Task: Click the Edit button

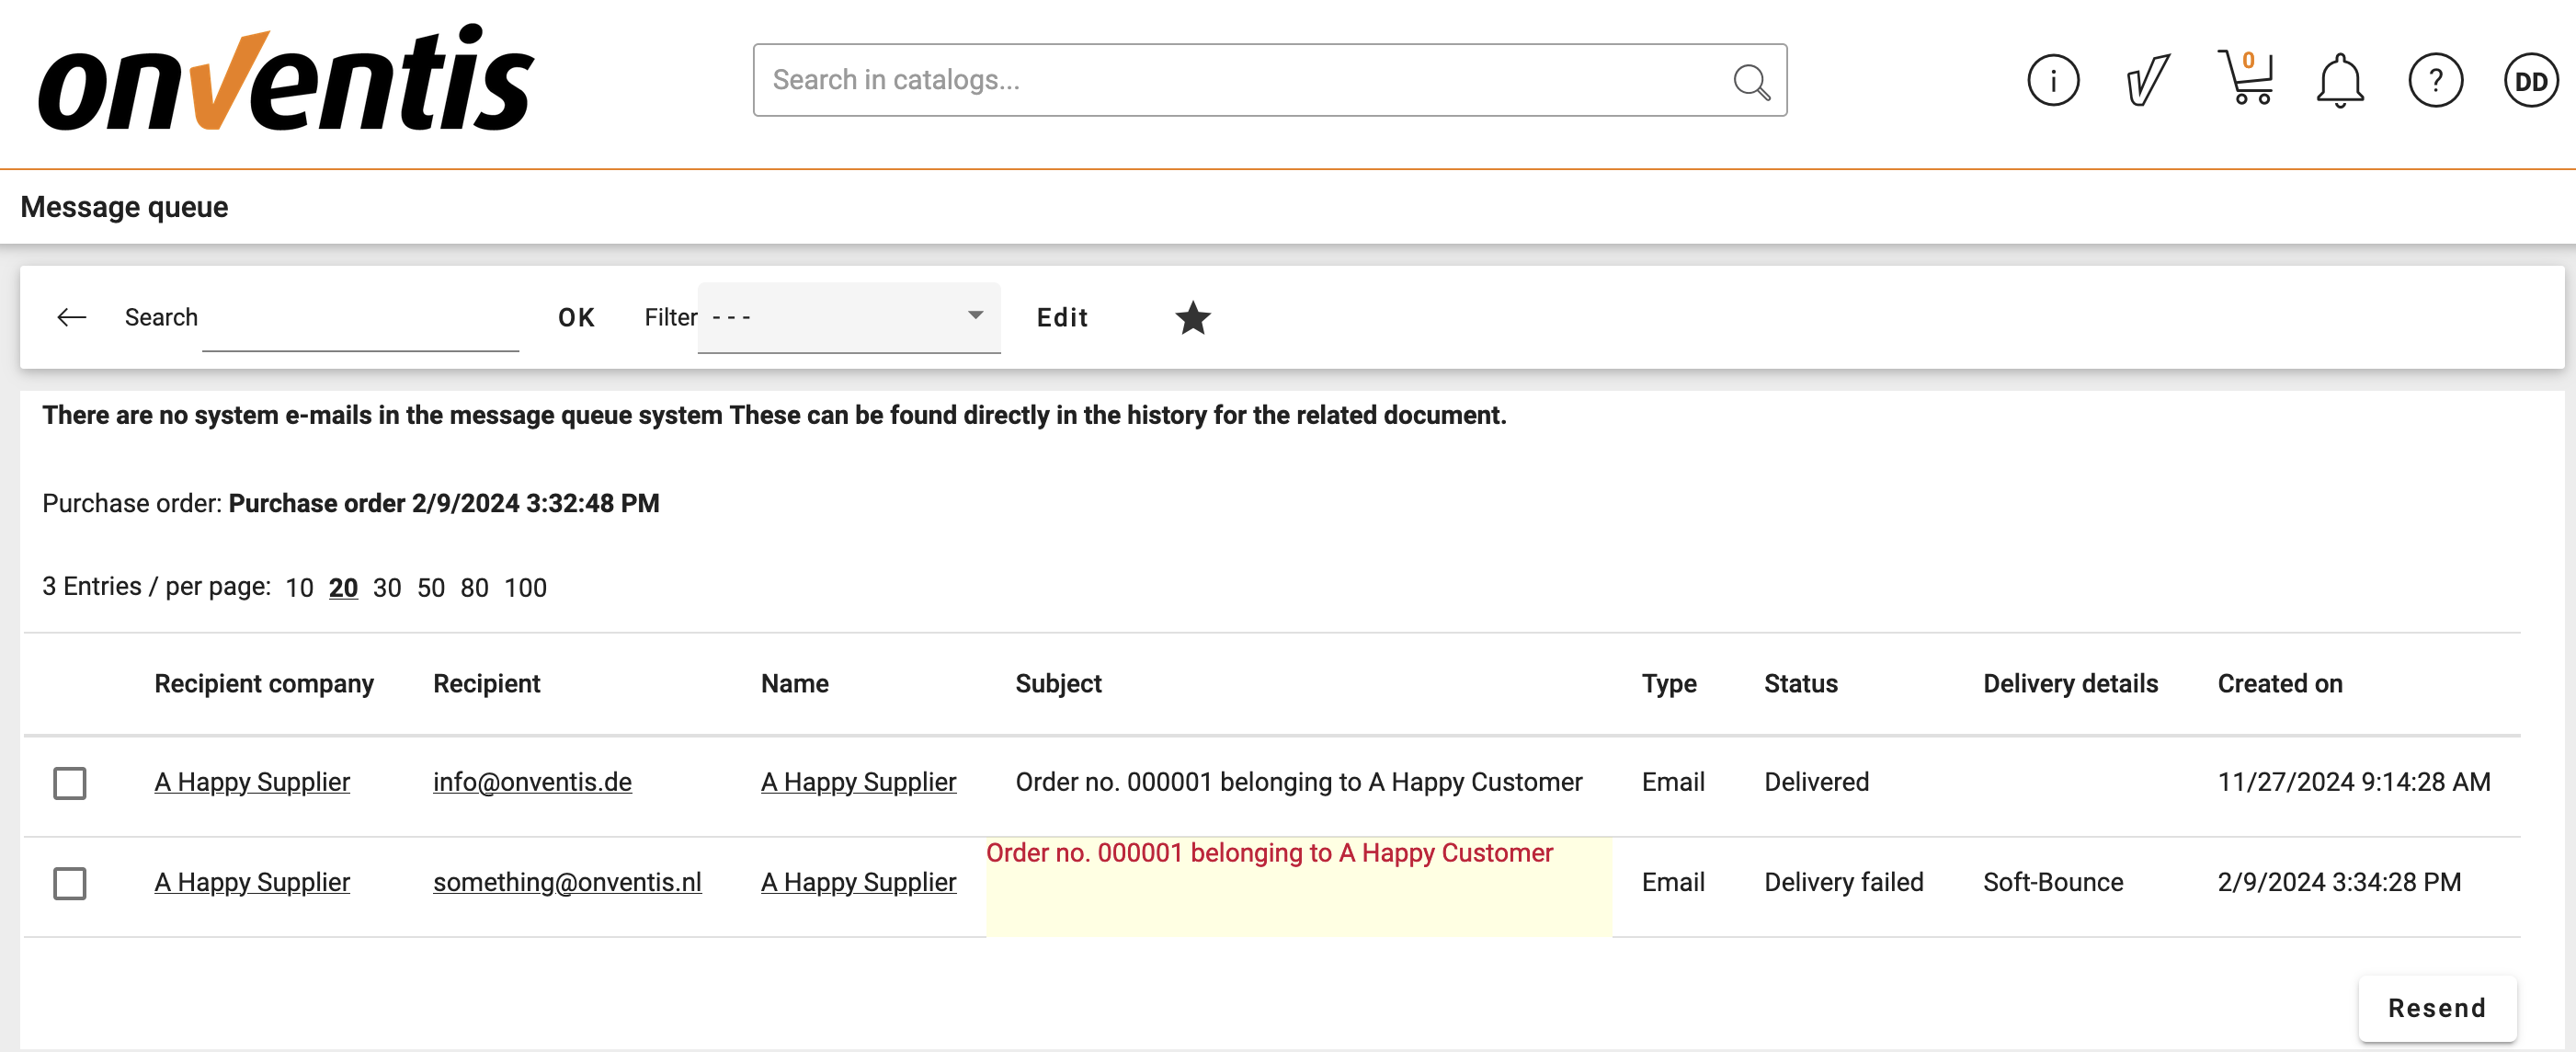Action: coord(1062,317)
